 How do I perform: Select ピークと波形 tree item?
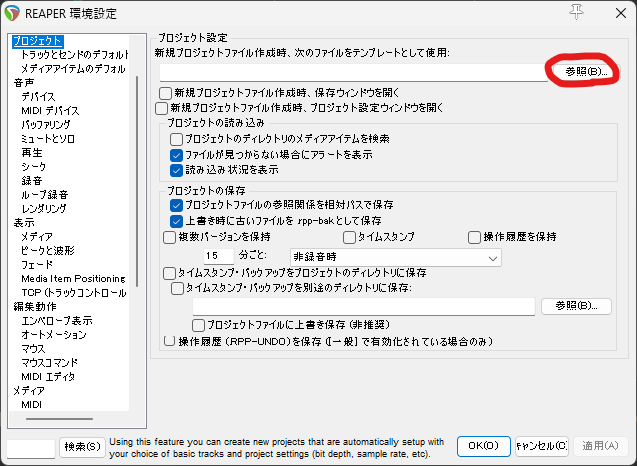pos(48,251)
